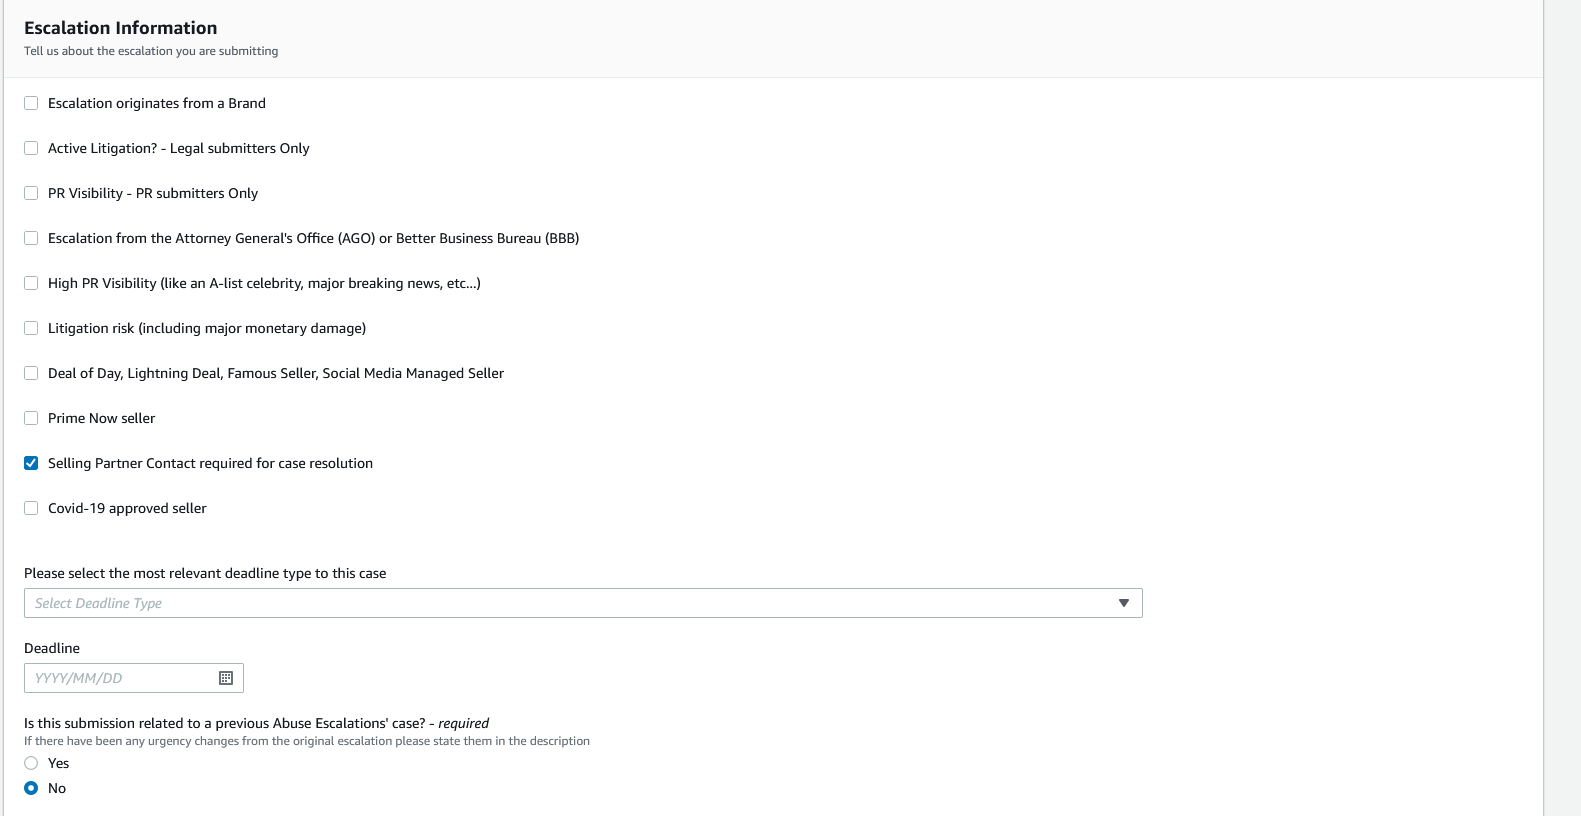This screenshot has width=1581, height=816.
Task: Select the No radio button
Action: [x=31, y=788]
